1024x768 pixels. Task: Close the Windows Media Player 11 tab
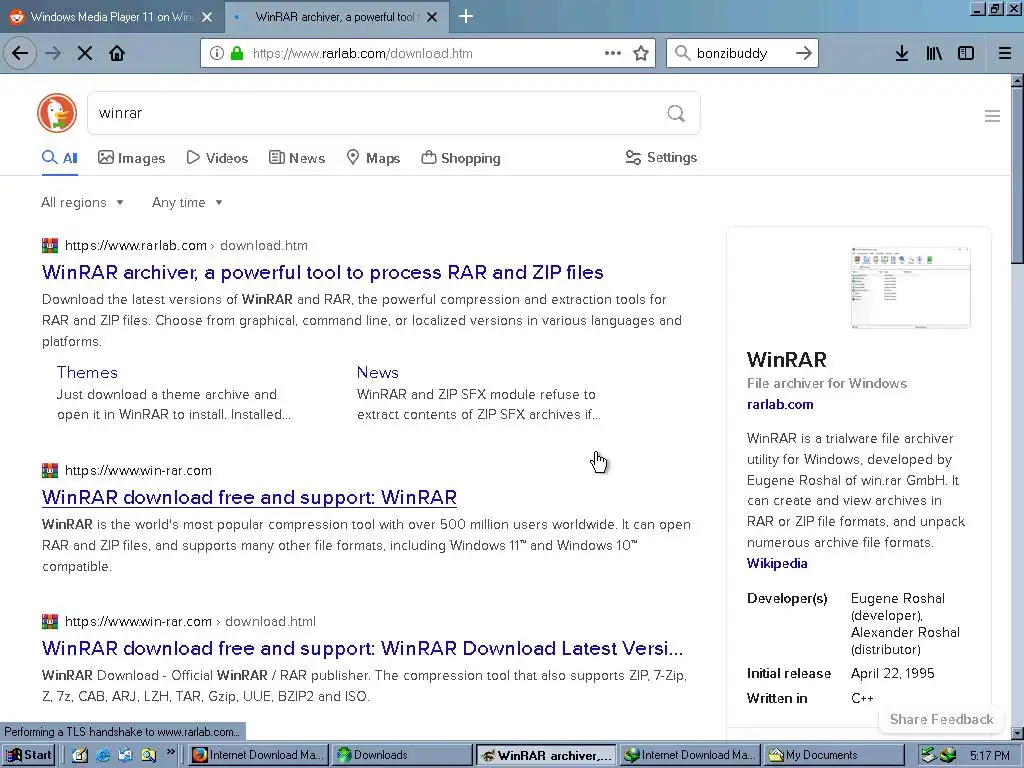click(207, 17)
